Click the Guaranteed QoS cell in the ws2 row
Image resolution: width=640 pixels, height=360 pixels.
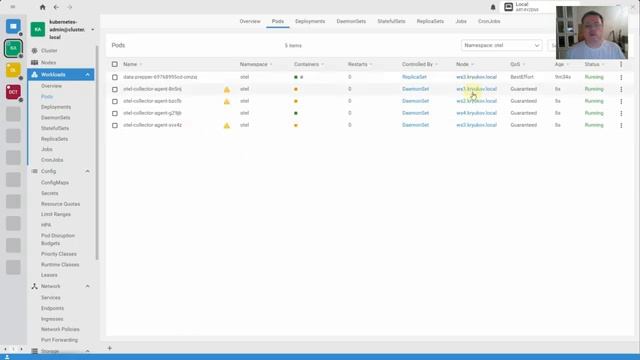click(523, 101)
